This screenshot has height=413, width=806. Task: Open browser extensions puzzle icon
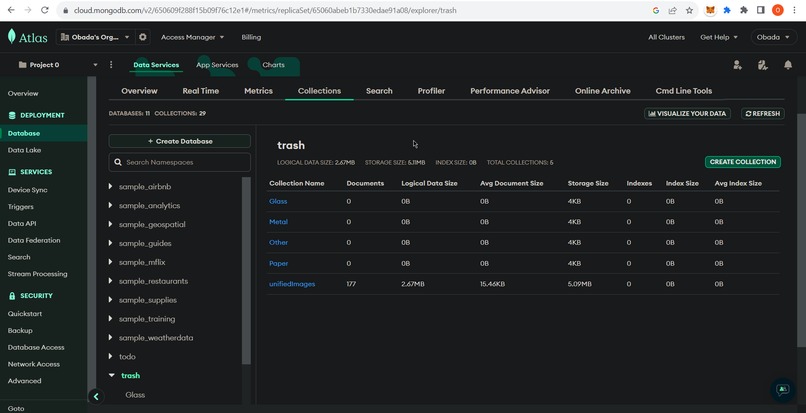coord(744,10)
